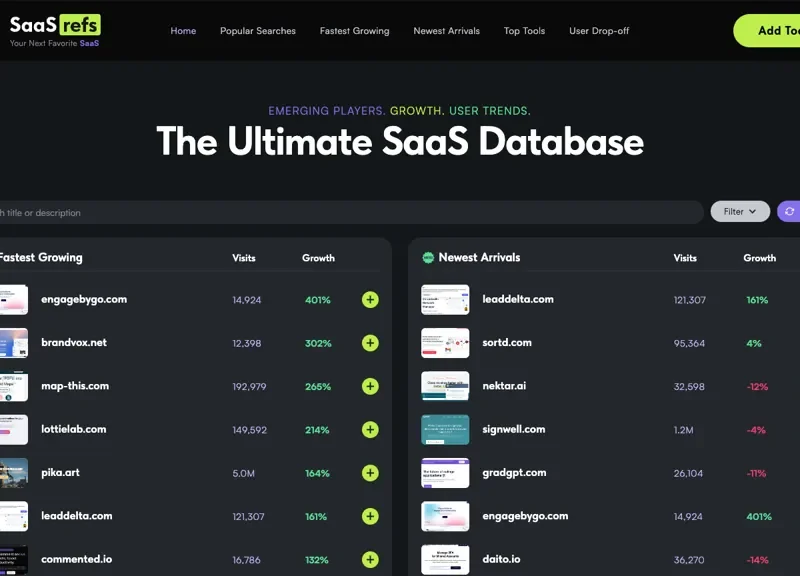Sort by the Growth column in Newest Arrivals
800x576 pixels.
pos(759,258)
